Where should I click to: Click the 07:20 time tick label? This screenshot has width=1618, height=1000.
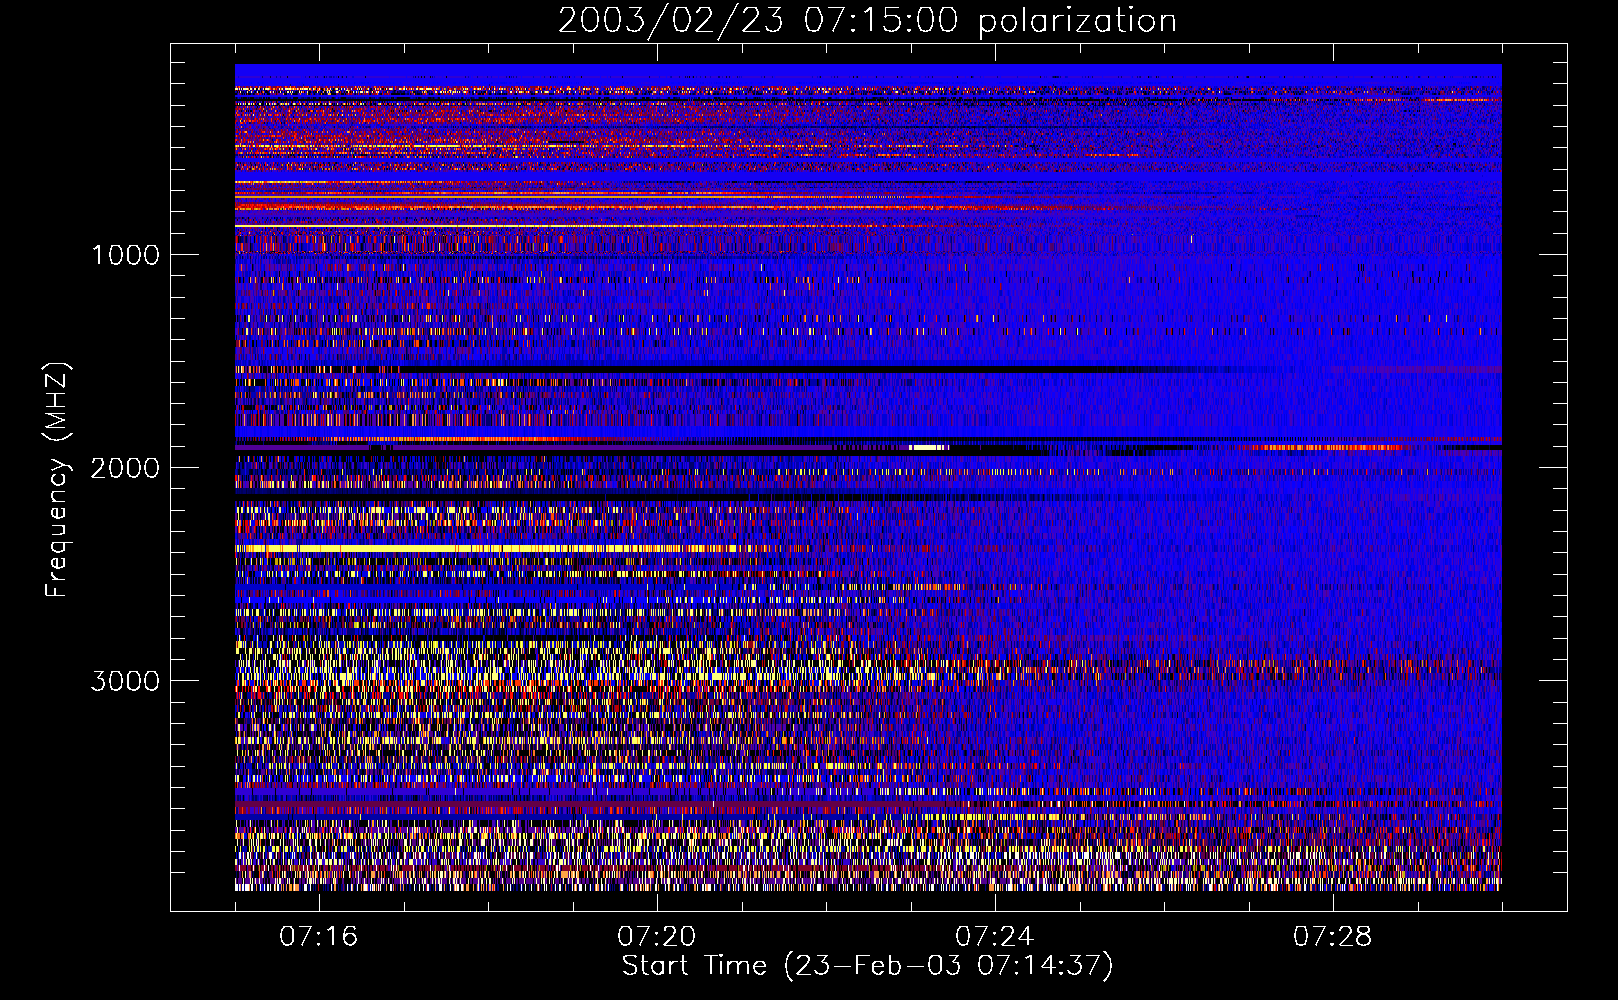coord(657,936)
